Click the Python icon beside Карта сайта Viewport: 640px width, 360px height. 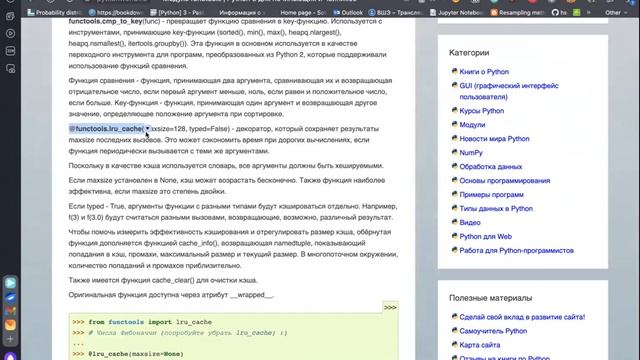point(454,344)
